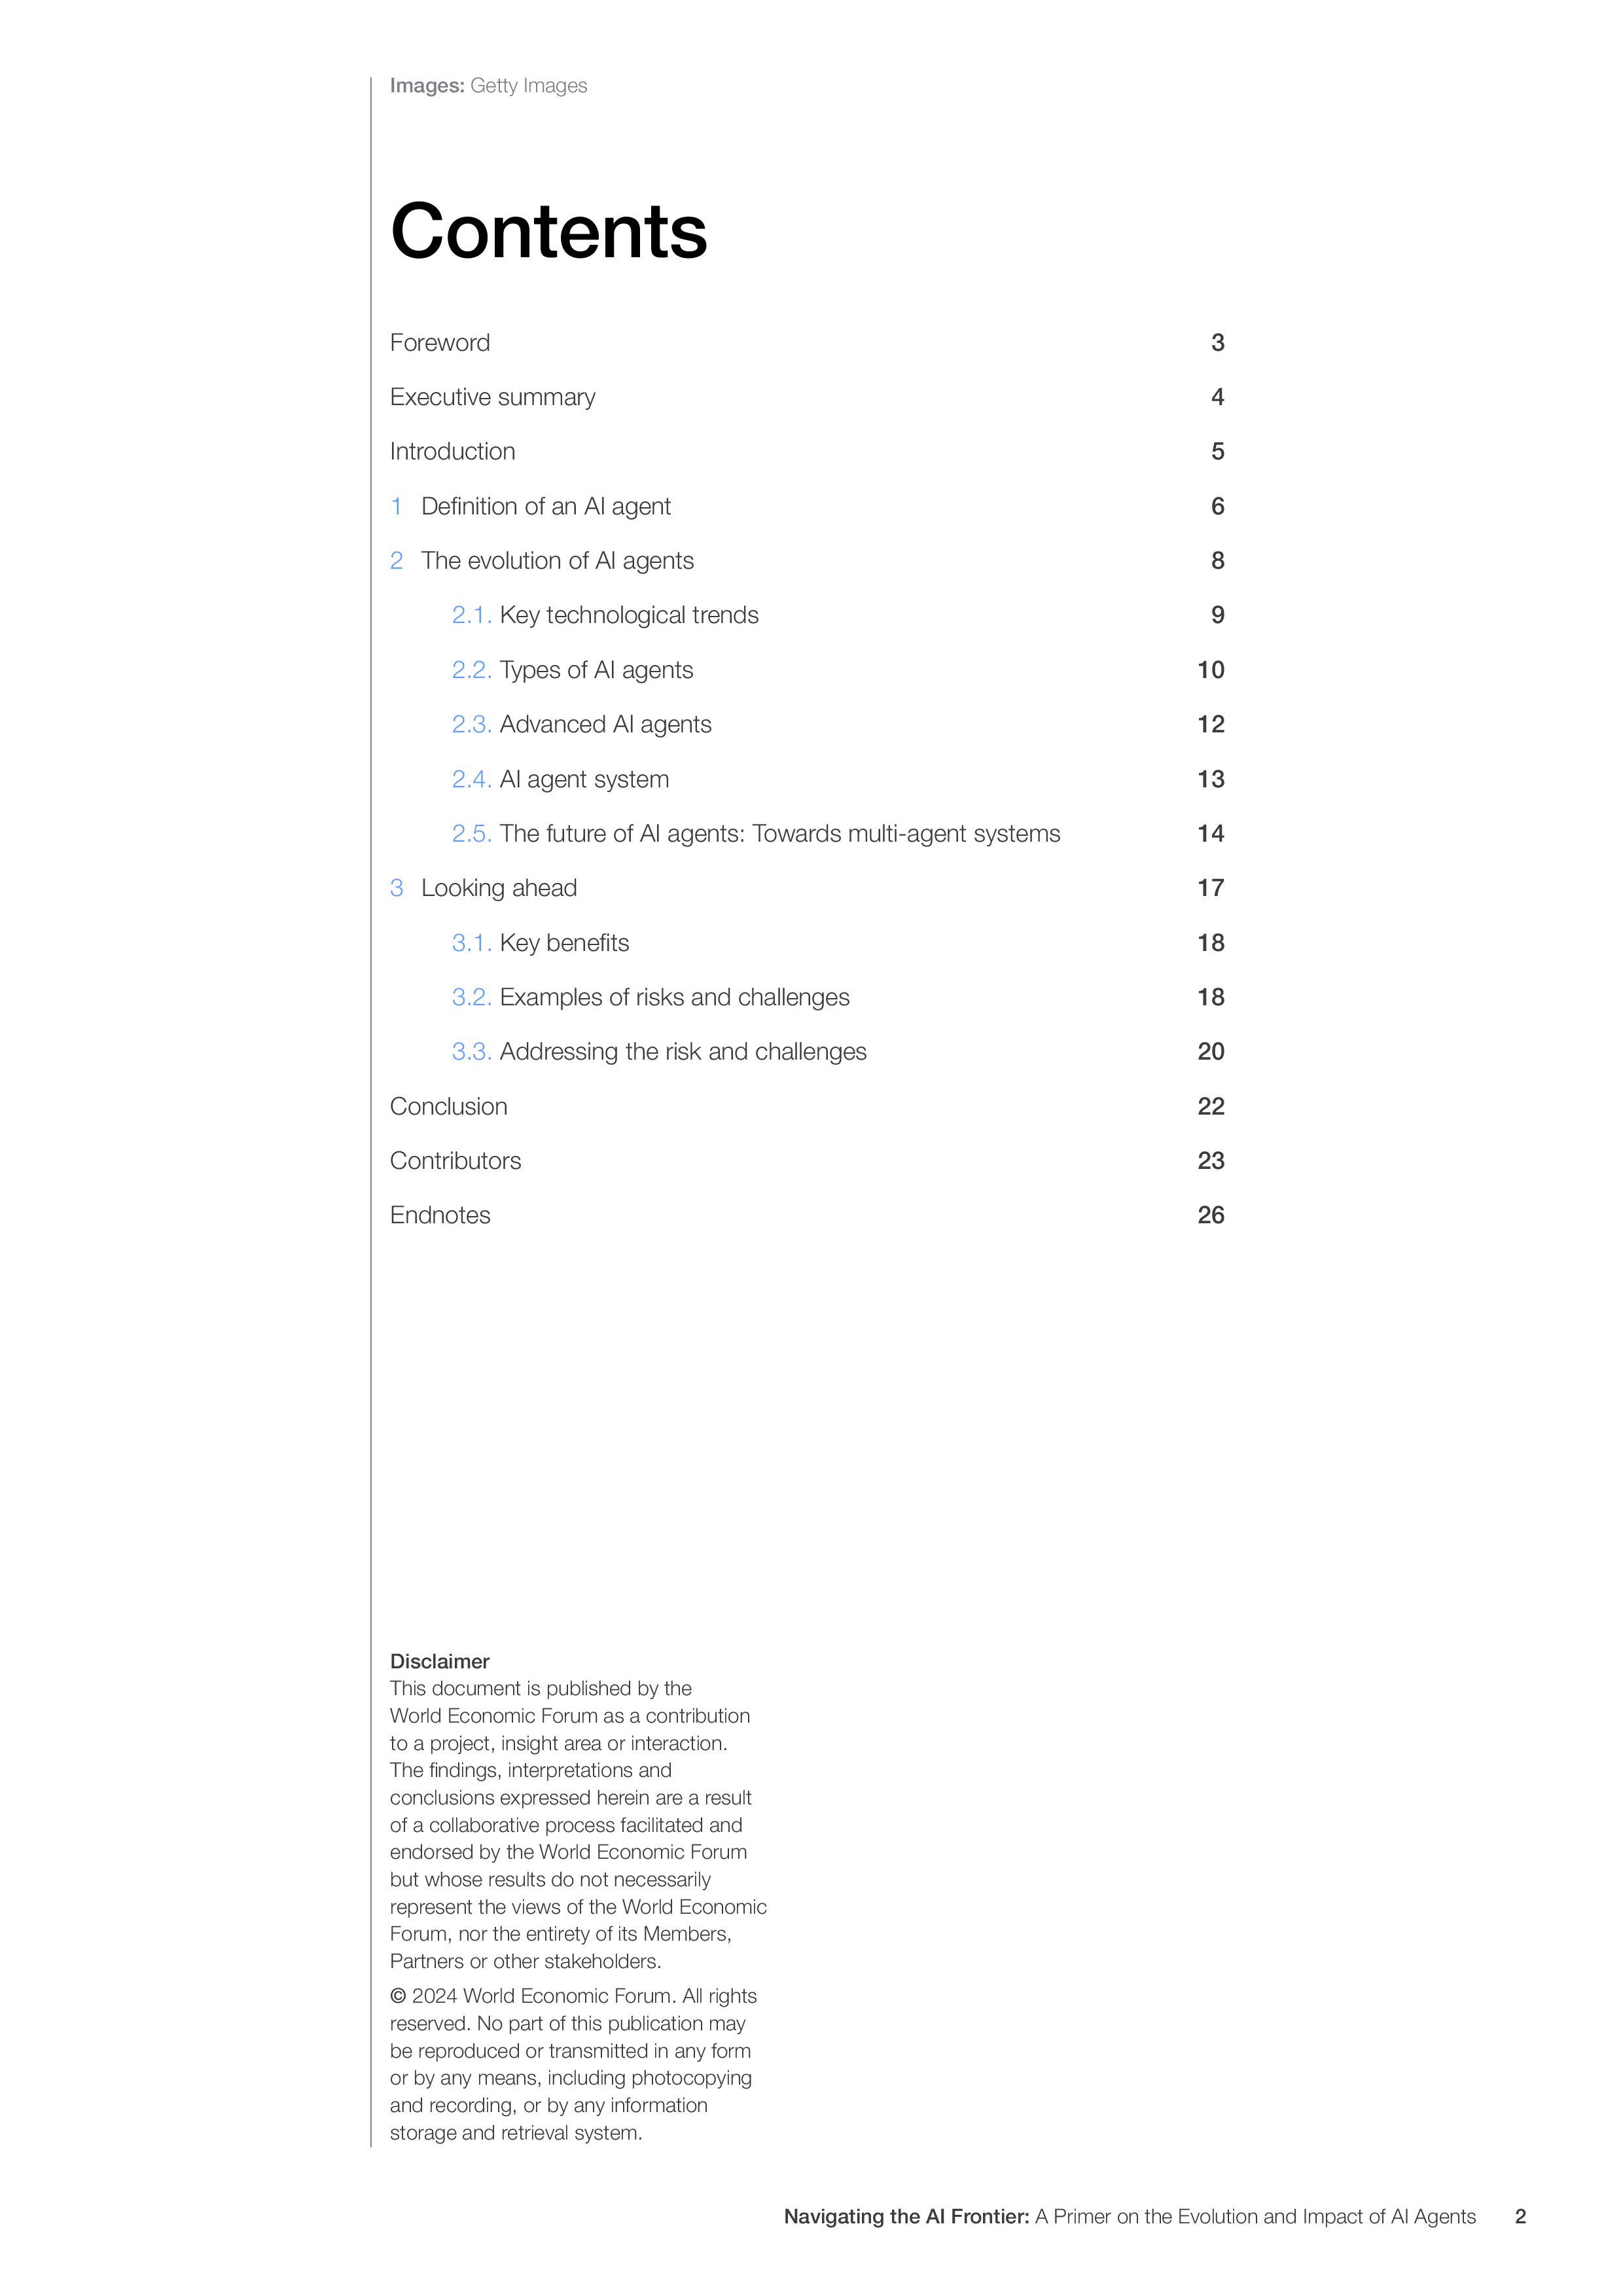Viewport: 1623px width, 2296px height.
Task: Open 2.5 Towards multi-agent systems entry
Action: tap(838, 833)
